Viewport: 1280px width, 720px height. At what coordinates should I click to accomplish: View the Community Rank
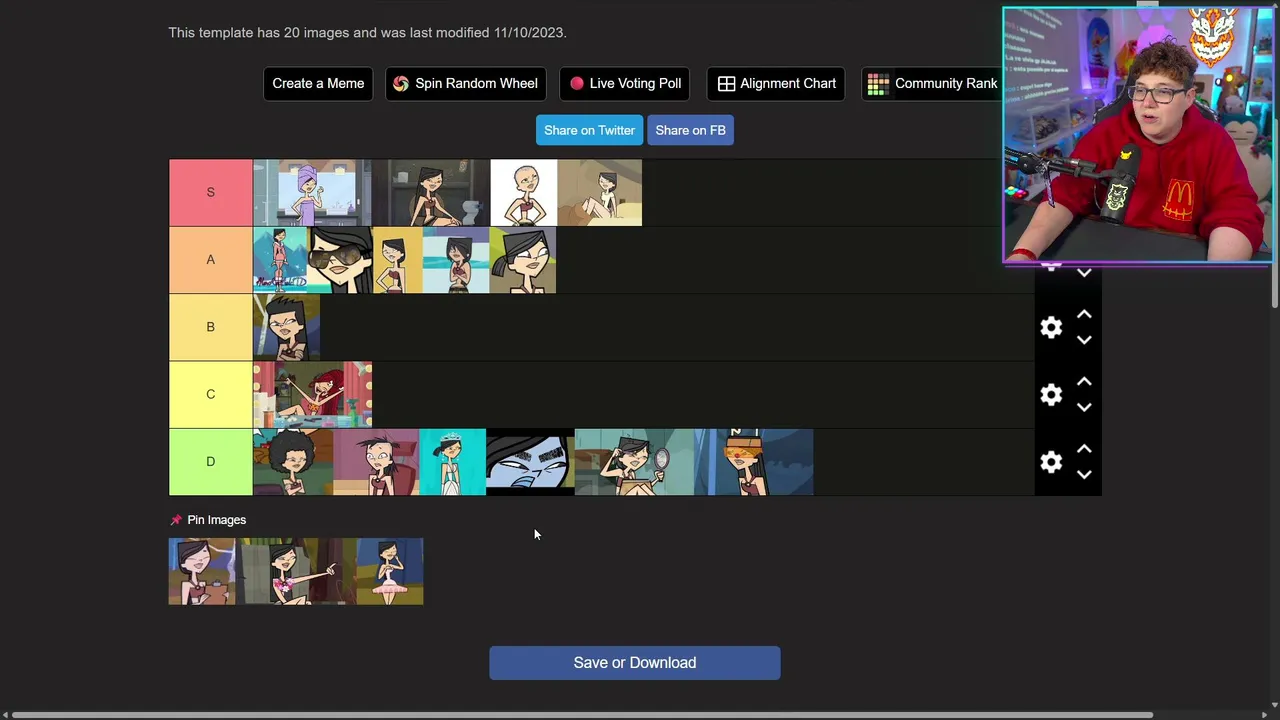pyautogui.click(x=932, y=83)
